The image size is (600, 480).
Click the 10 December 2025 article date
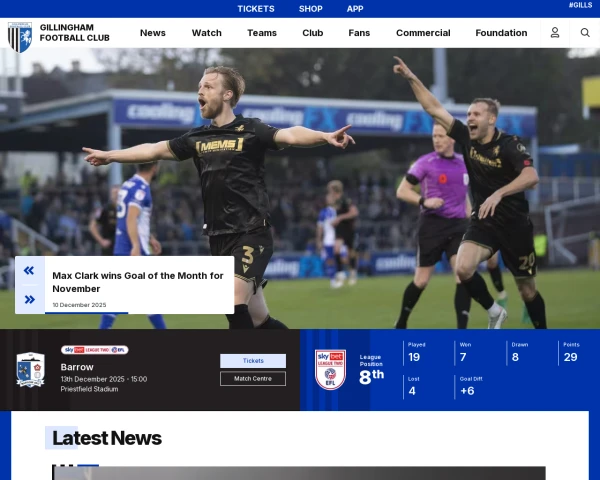coord(79,305)
